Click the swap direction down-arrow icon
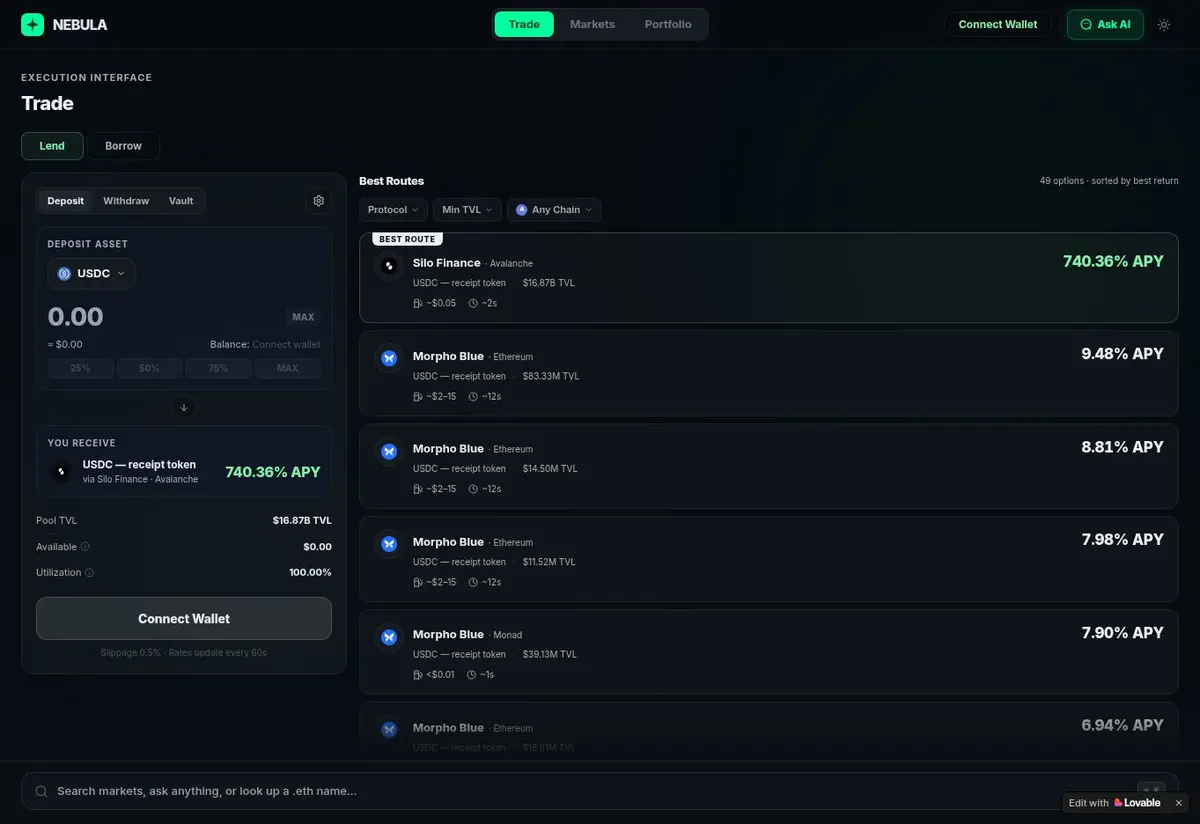The width and height of the screenshot is (1200, 824). [x=184, y=407]
